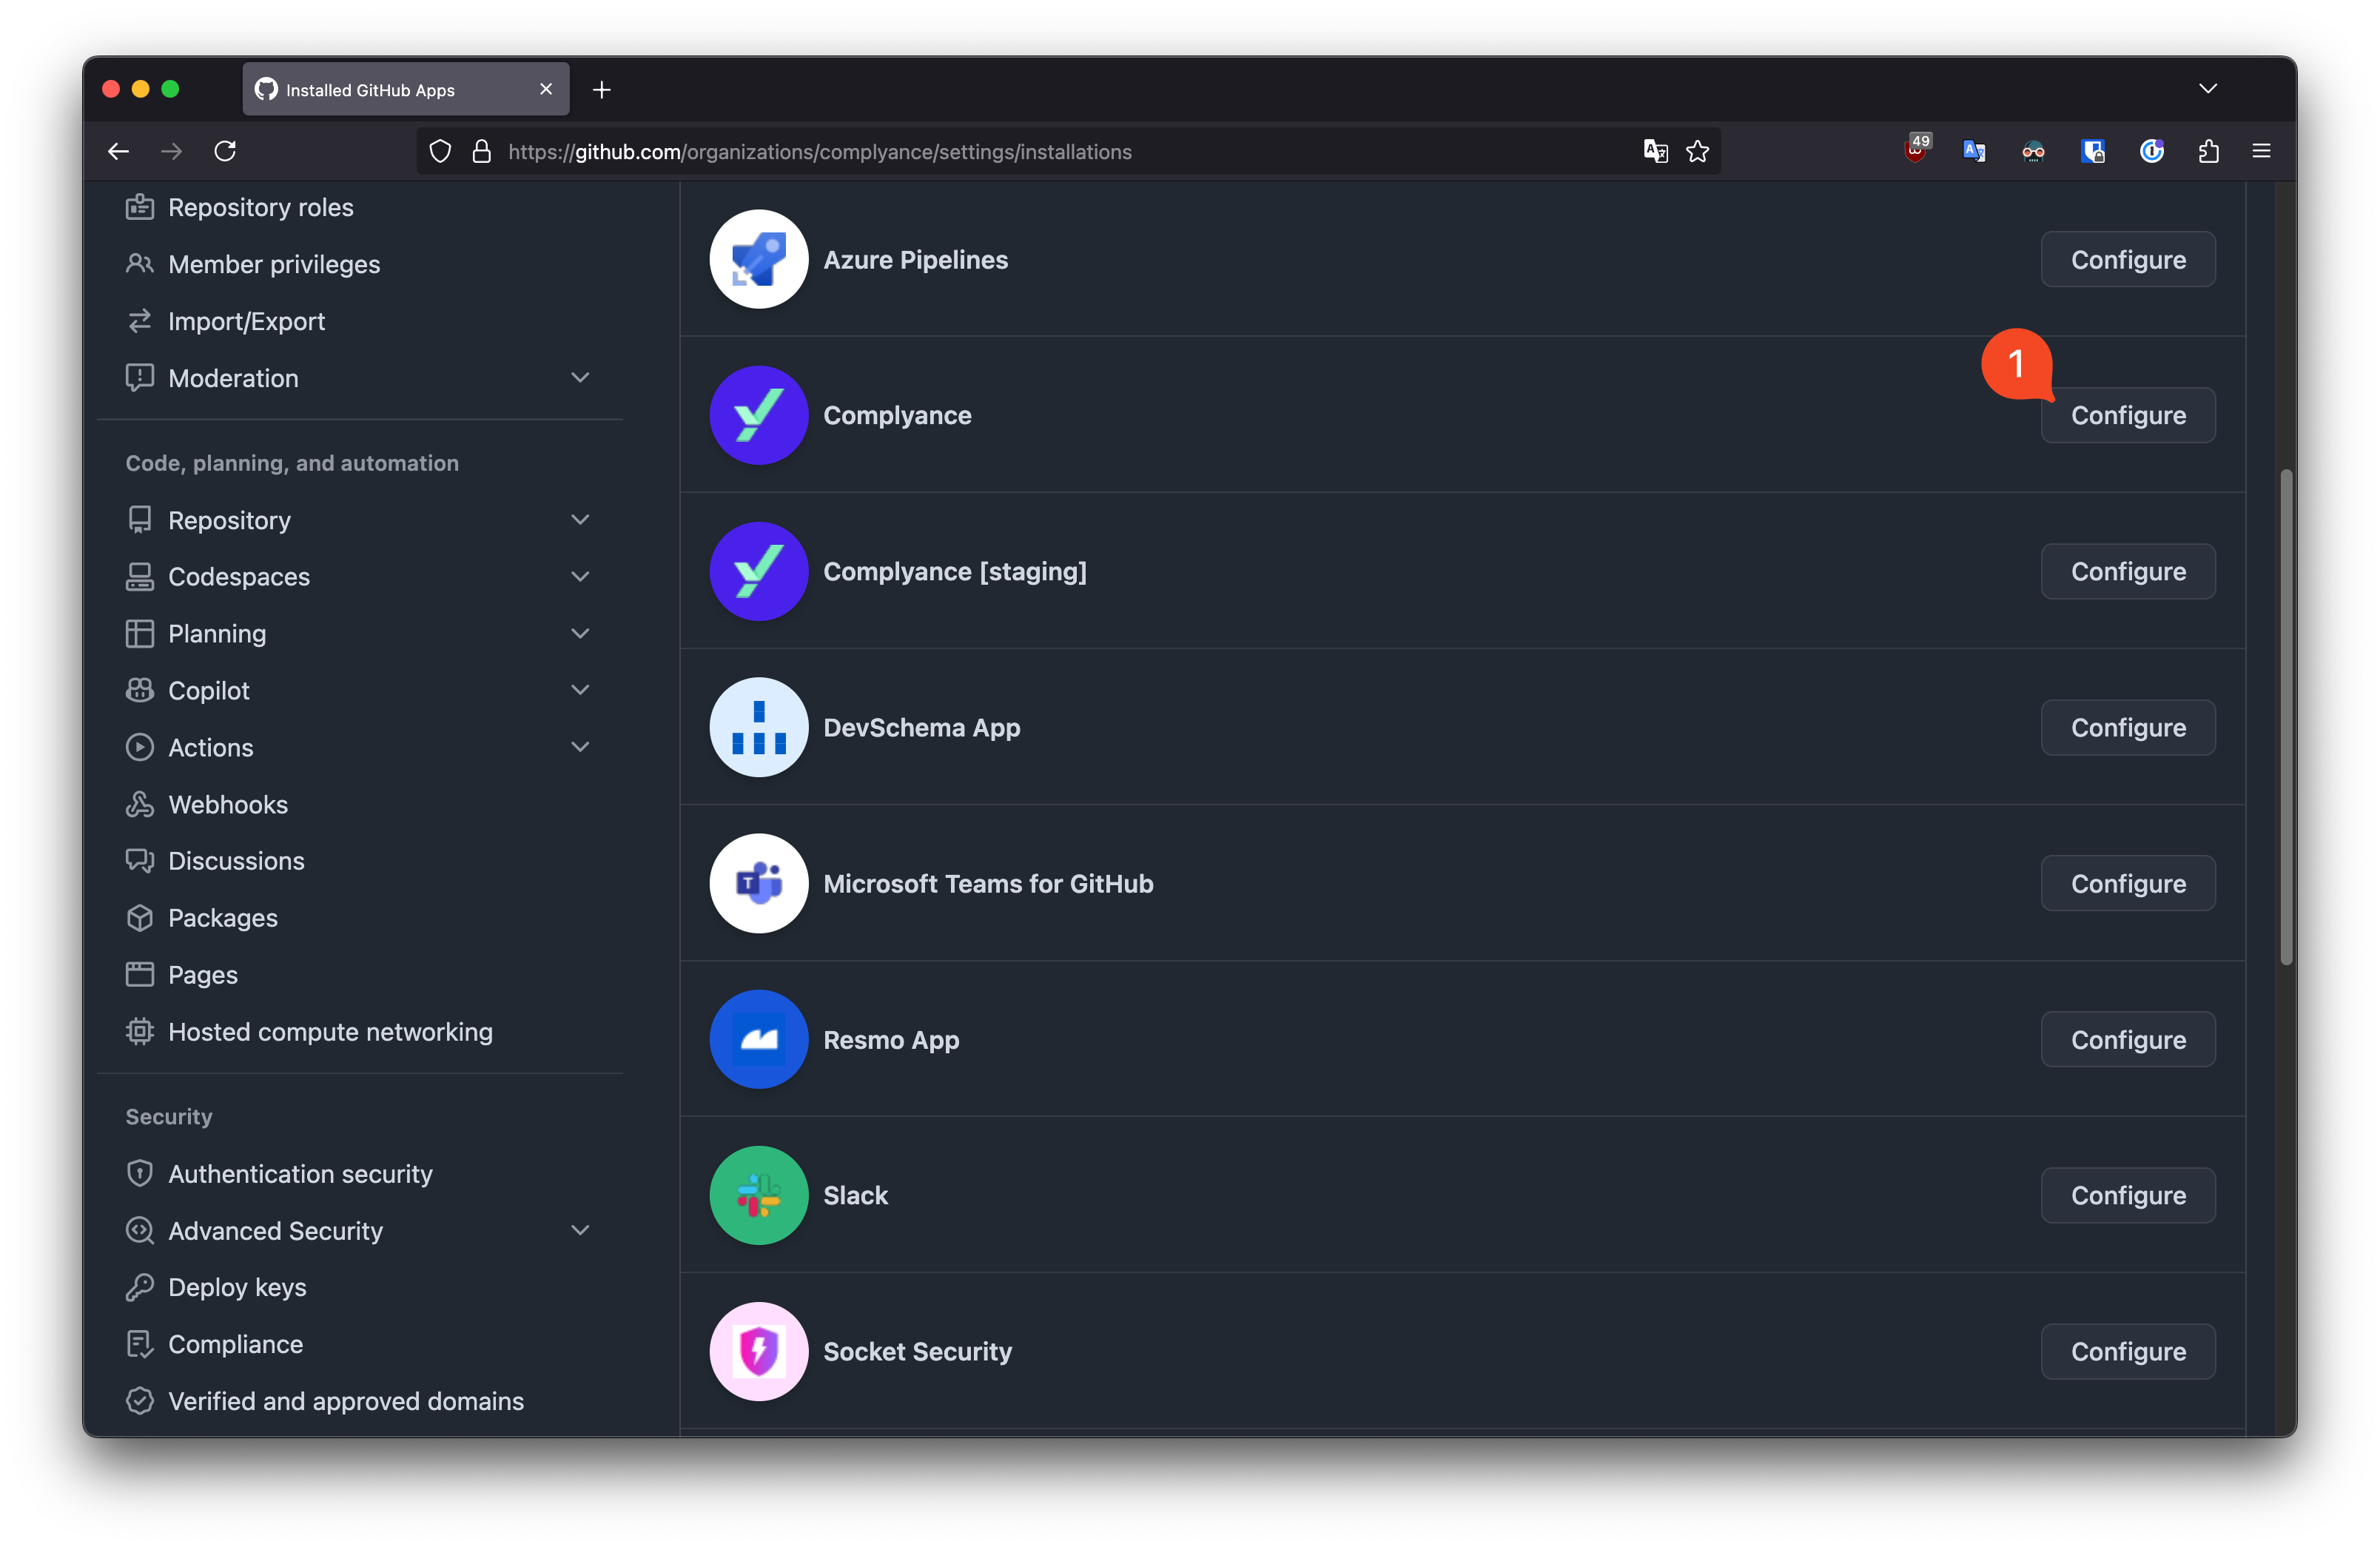Open the tracking protection shield icon

coord(440,151)
